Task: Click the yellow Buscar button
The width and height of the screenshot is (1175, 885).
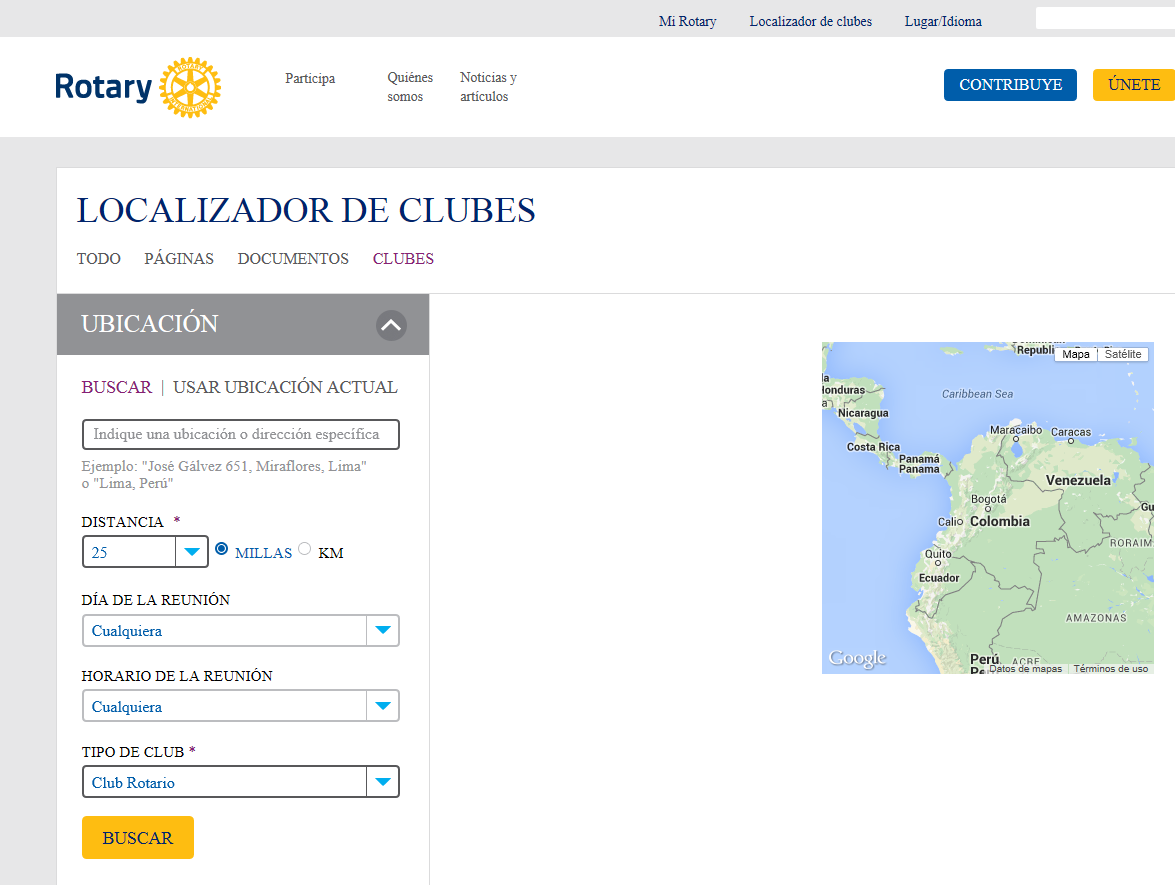Action: tap(138, 838)
